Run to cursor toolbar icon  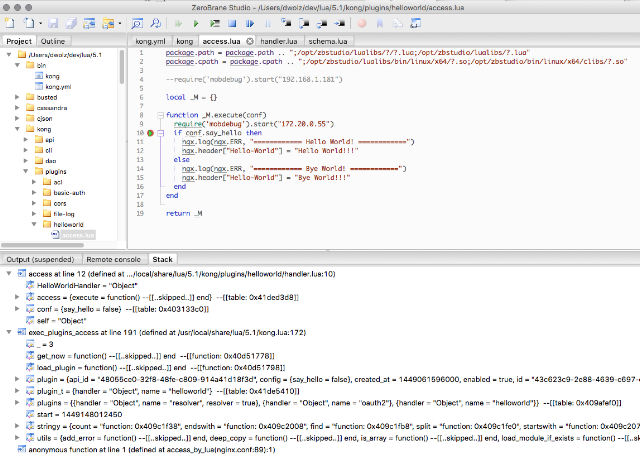340,23
